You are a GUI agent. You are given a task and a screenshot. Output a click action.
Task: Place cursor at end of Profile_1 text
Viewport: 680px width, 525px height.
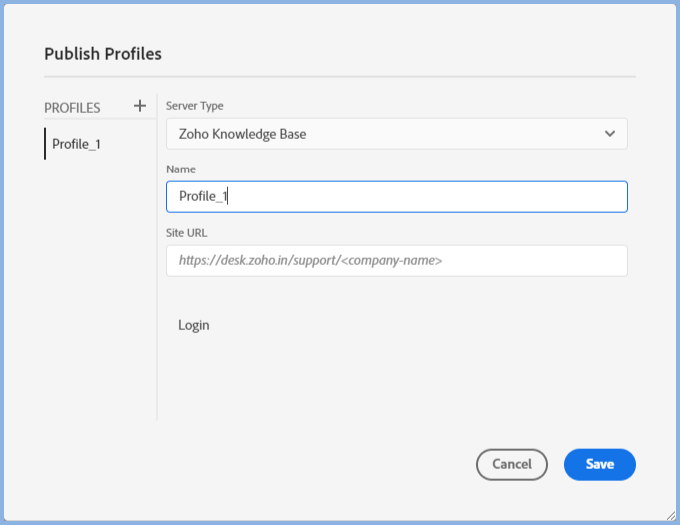pyautogui.click(x=230, y=197)
